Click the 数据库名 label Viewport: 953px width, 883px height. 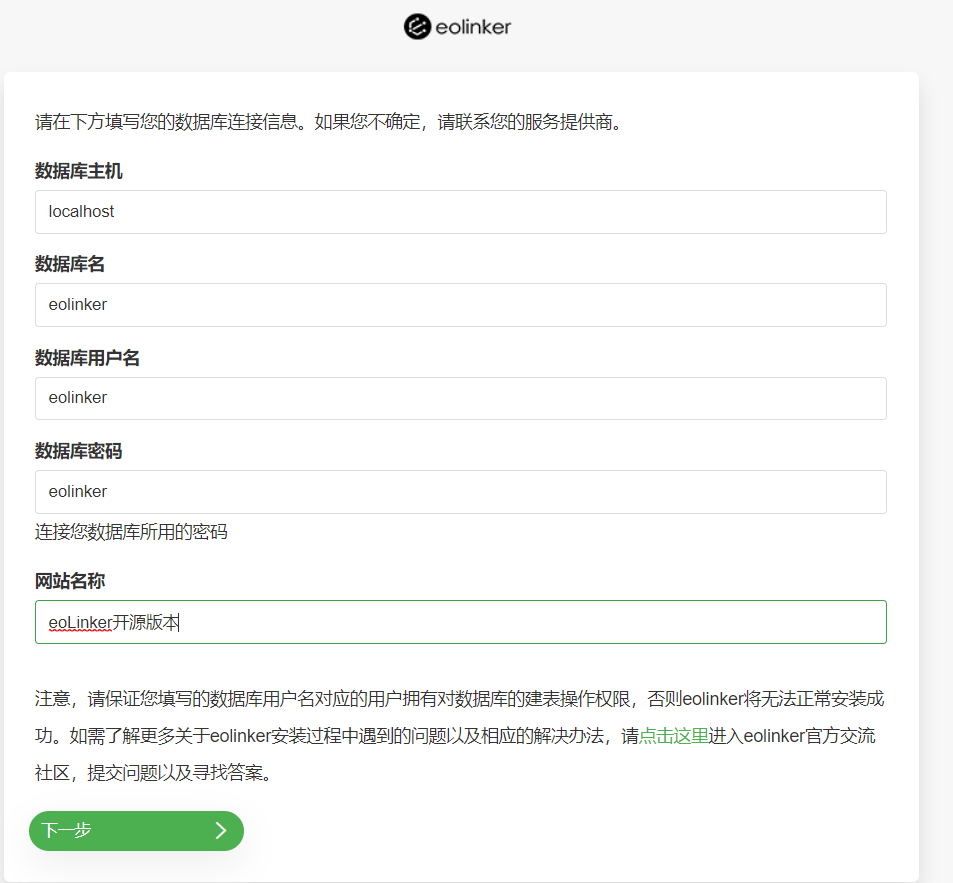tap(70, 264)
